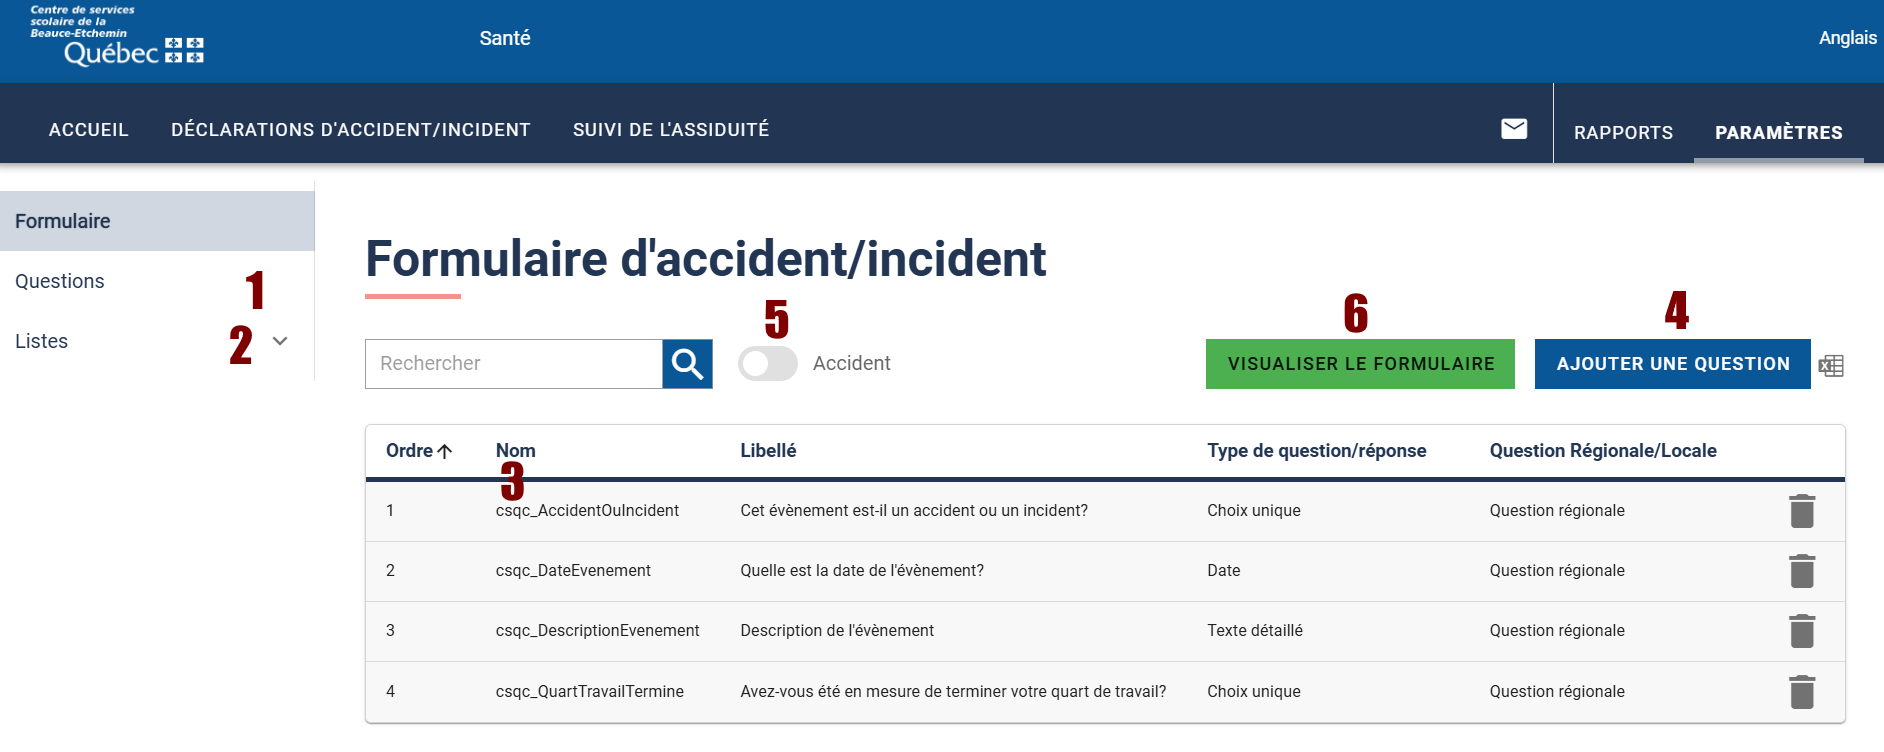Expand the Listes chevron
Image resolution: width=1884 pixels, height=752 pixels.
tap(280, 341)
